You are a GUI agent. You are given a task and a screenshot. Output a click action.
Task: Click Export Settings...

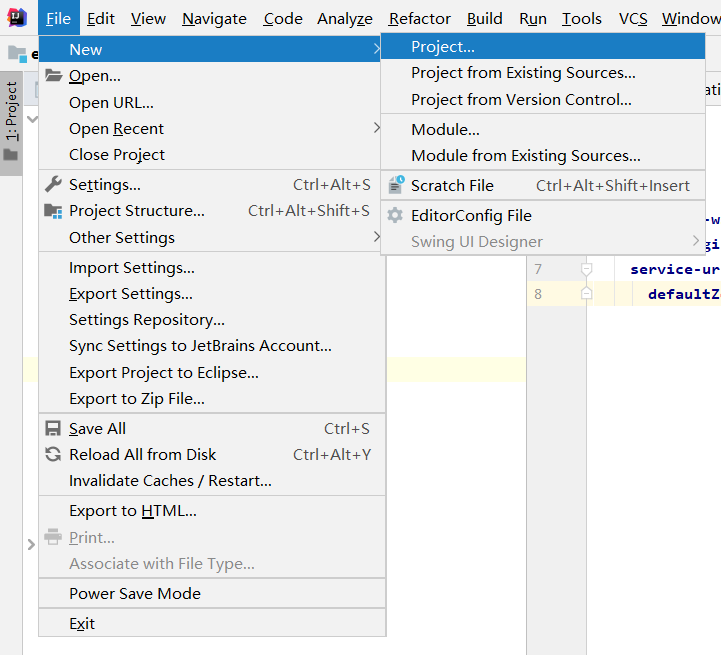point(212,293)
